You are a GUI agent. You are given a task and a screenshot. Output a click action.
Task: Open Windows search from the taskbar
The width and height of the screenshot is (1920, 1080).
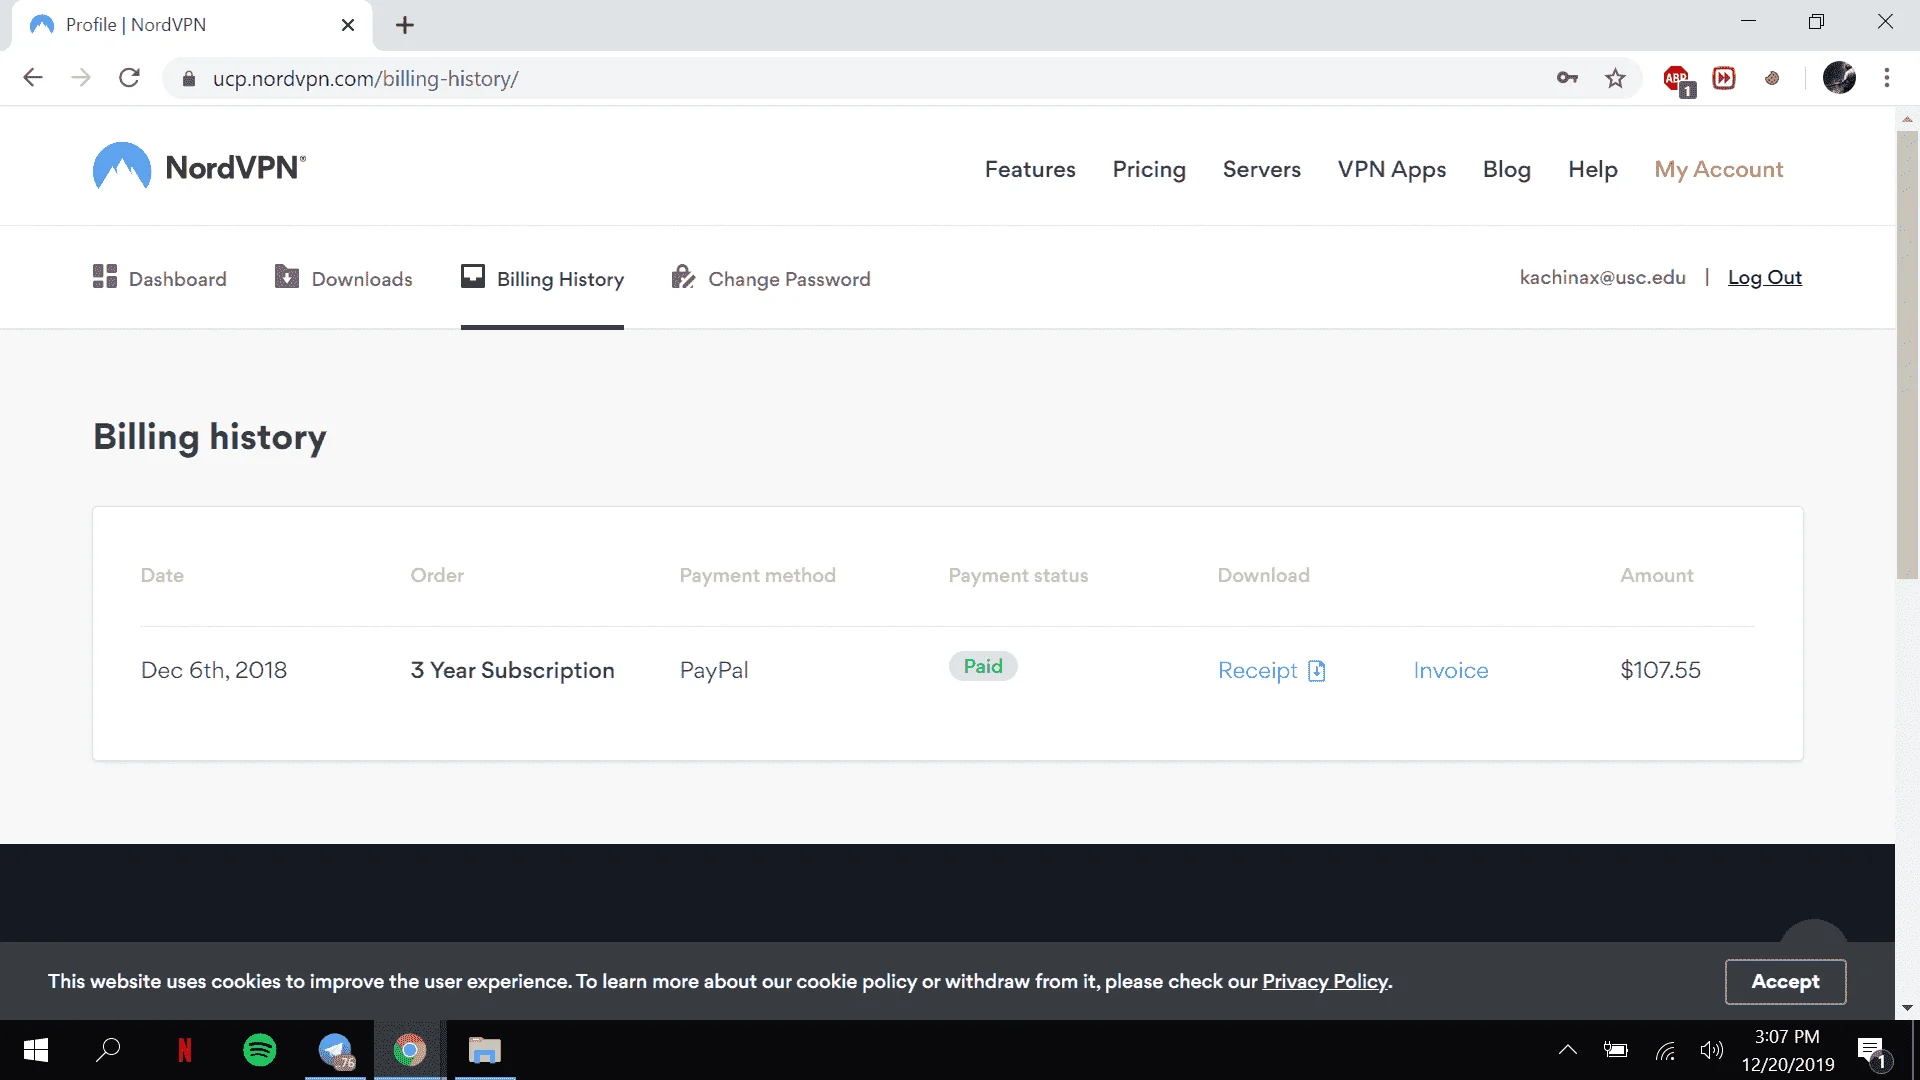108,1050
